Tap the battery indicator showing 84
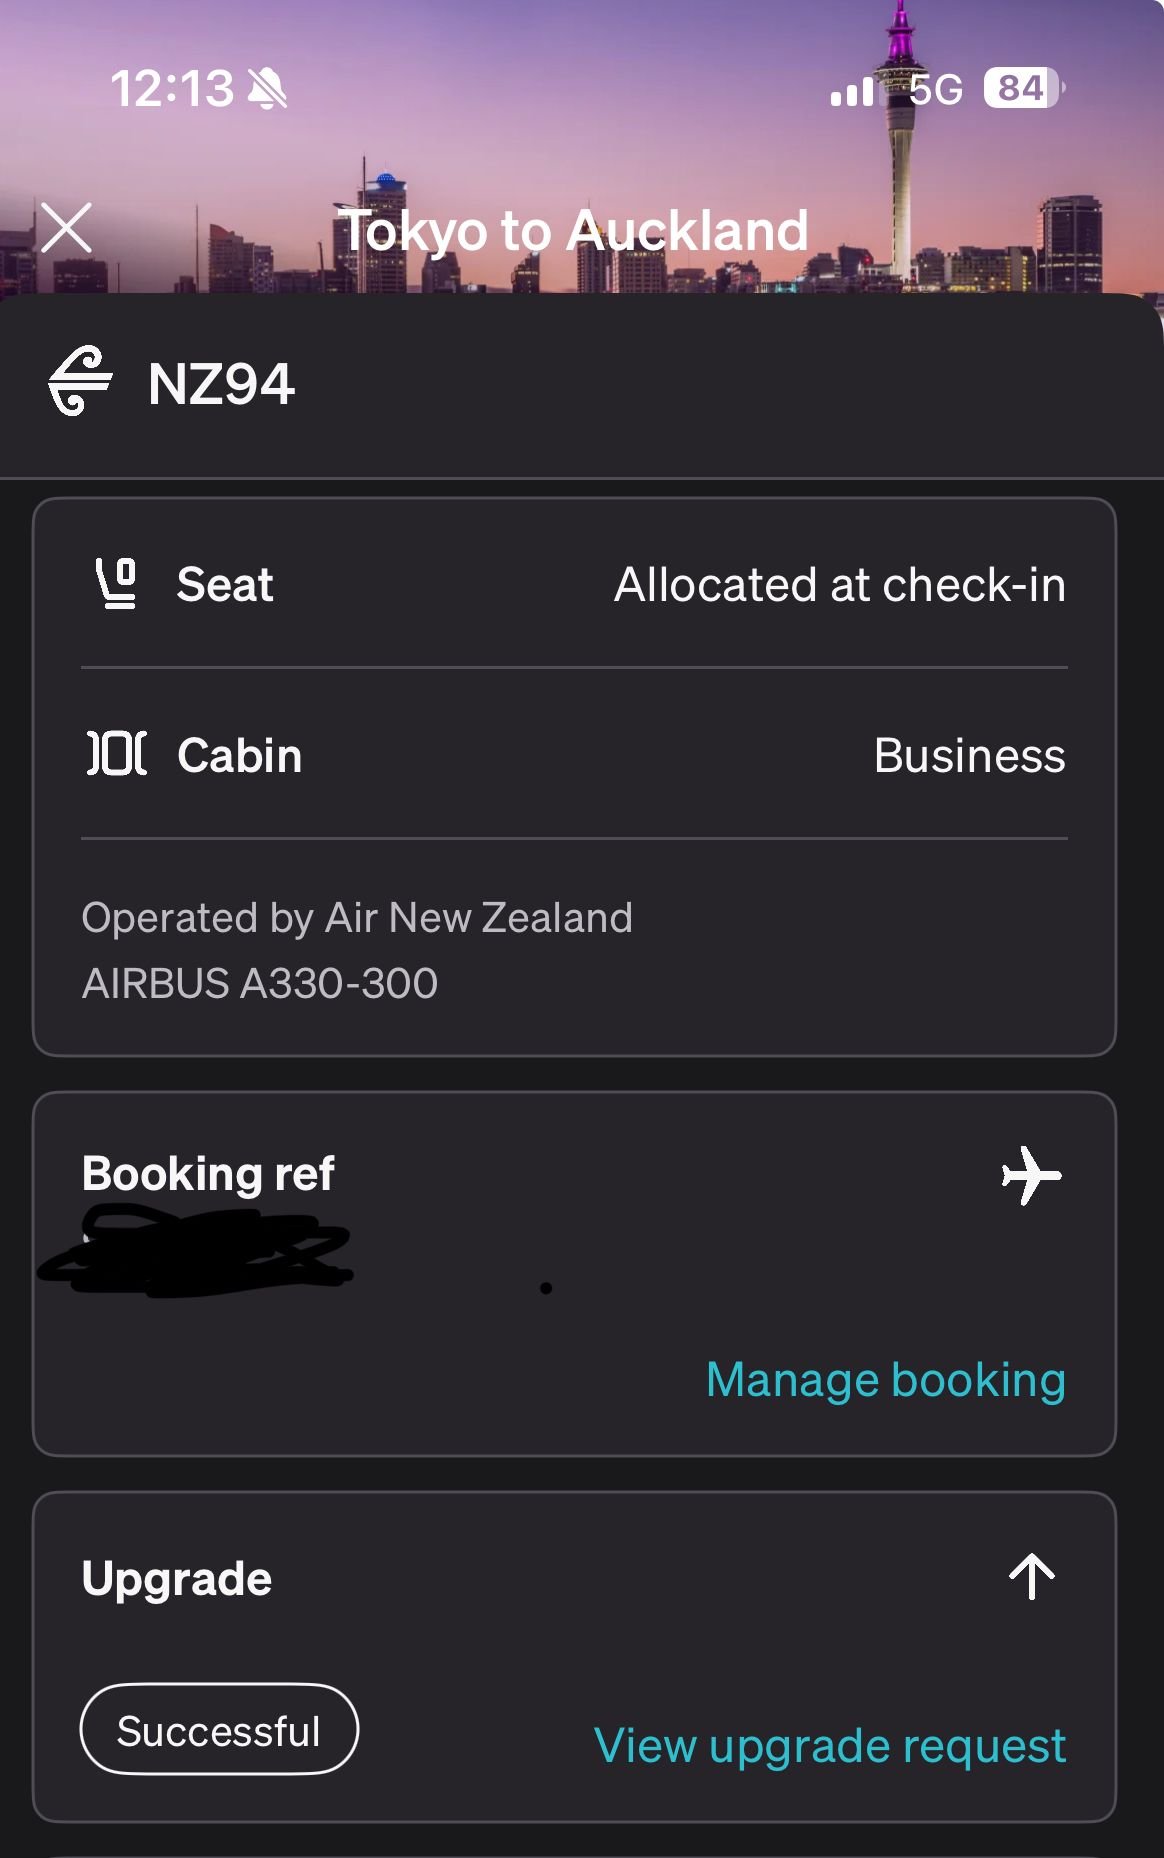1164x1858 pixels. tap(1022, 88)
